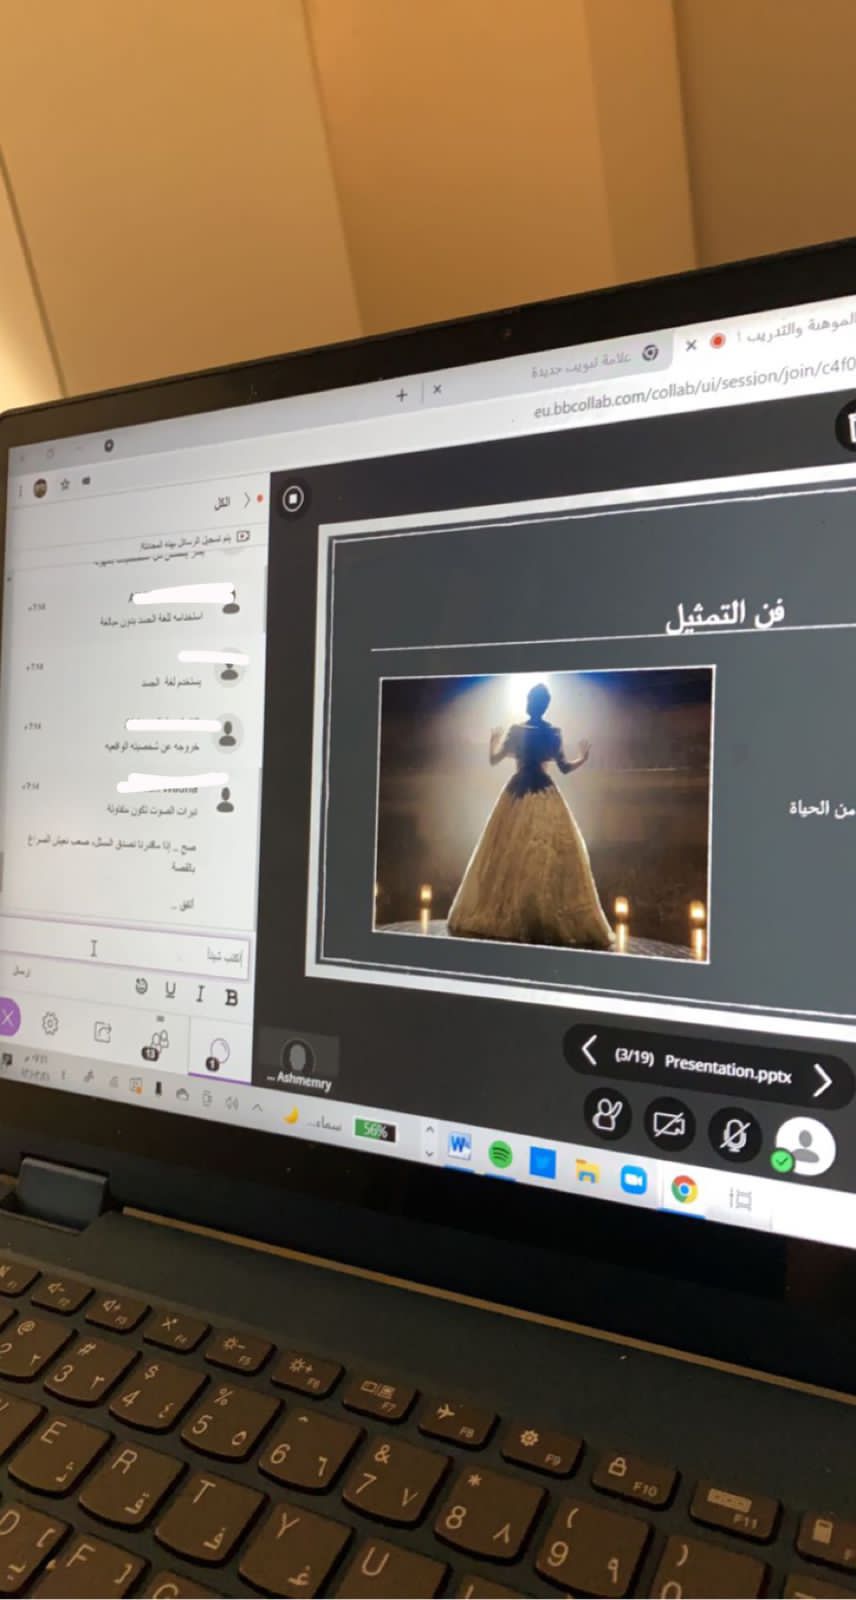856x1600 pixels.
Task: Apply underline formatting in chat
Action: pyautogui.click(x=170, y=990)
